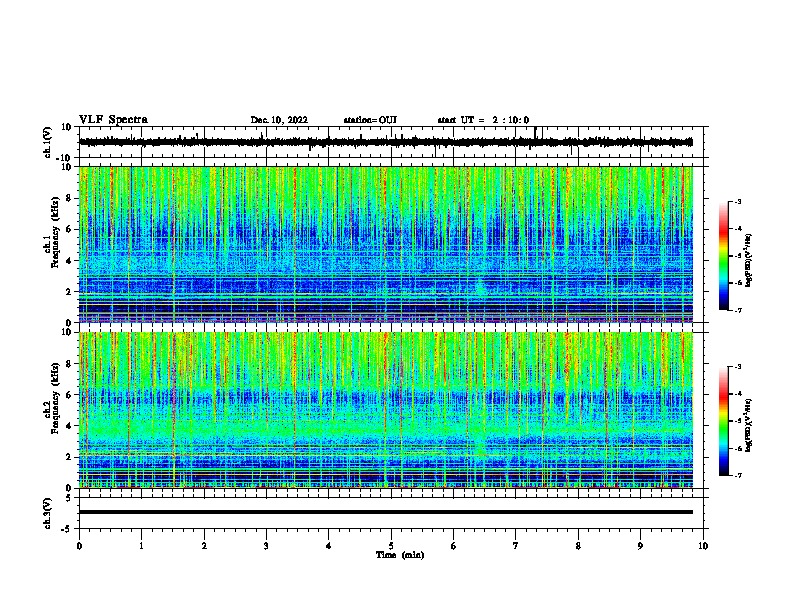Image resolution: width=792 pixels, height=612 pixels.
Task: Click the ch.1 frequency axis tick "2"
Action: pos(70,292)
